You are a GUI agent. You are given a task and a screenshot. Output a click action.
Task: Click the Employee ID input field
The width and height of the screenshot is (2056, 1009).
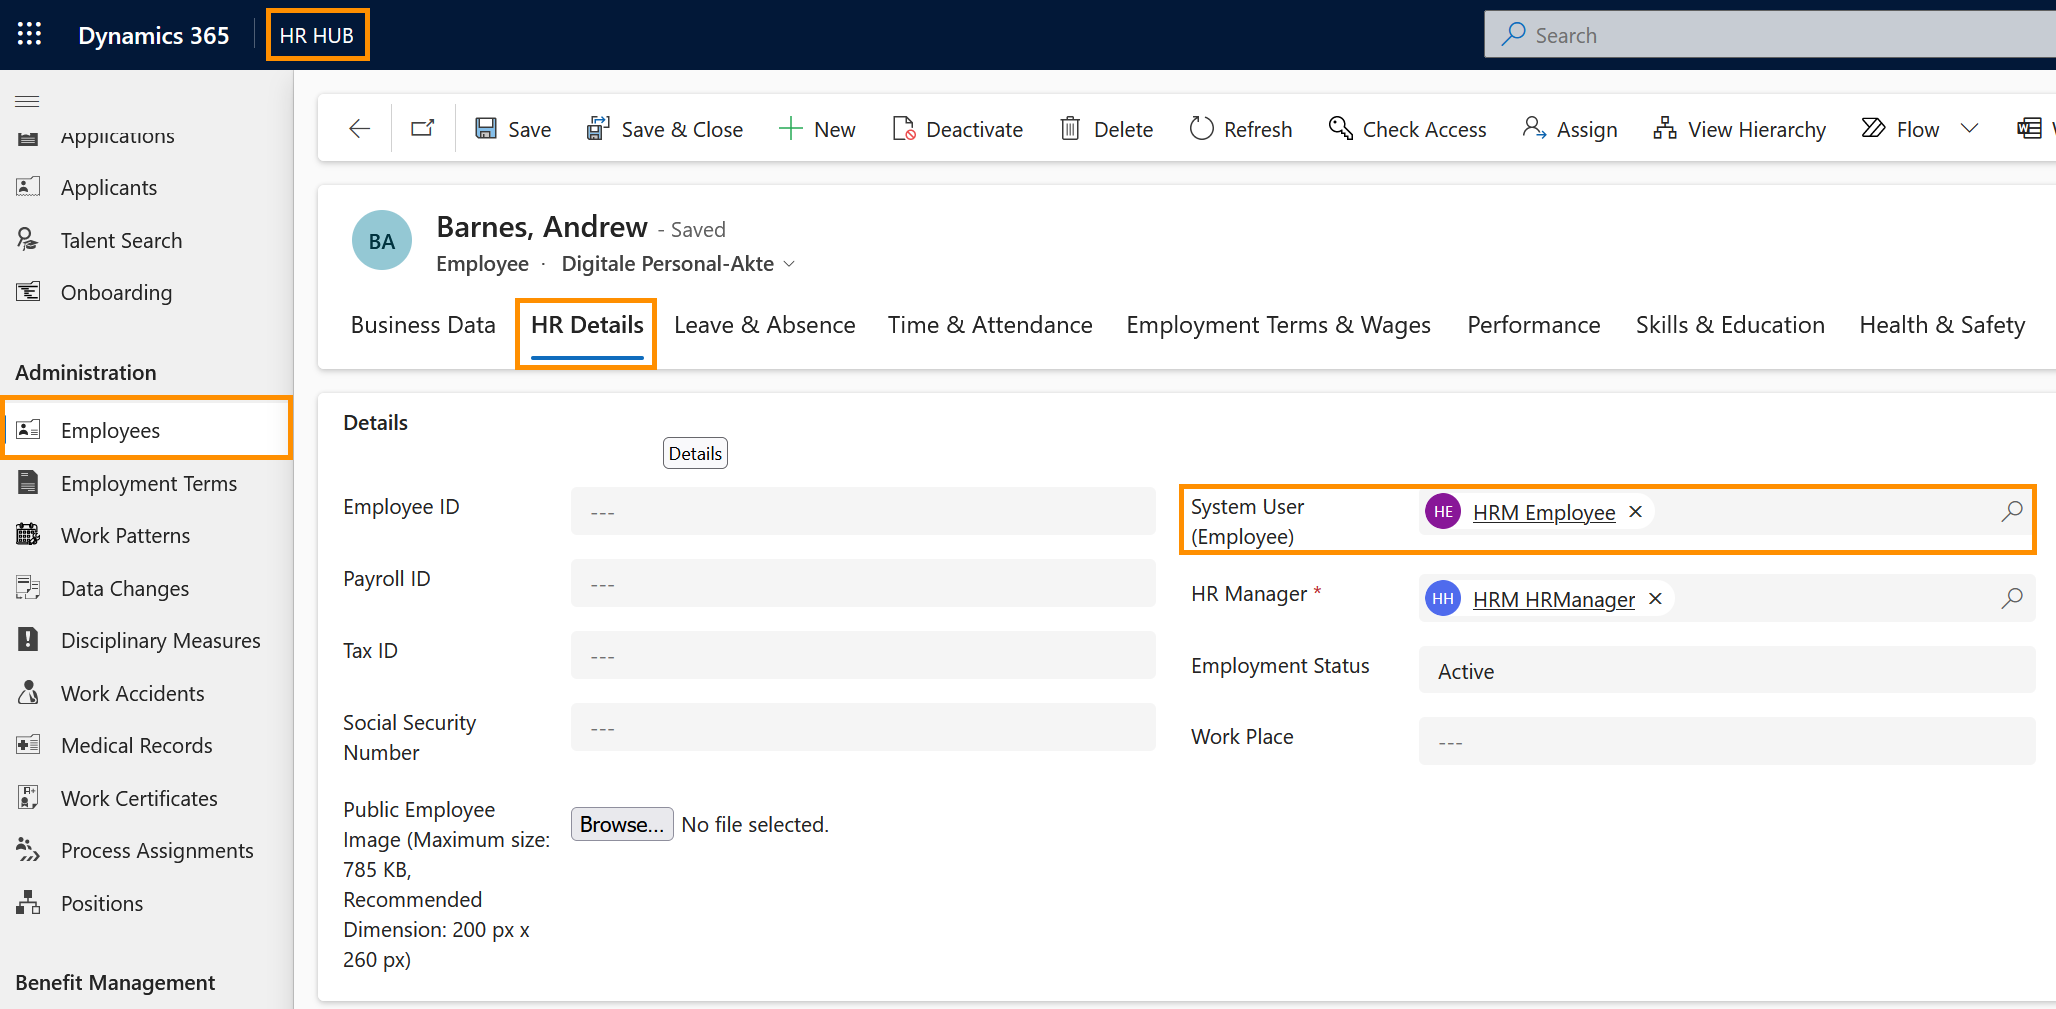tap(862, 512)
